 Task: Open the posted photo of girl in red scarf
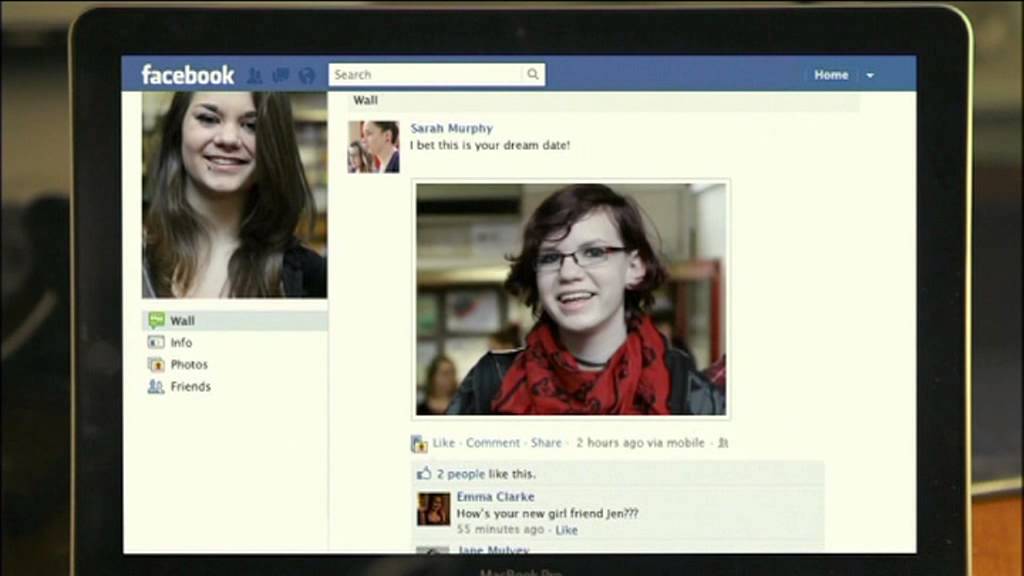tap(571, 299)
